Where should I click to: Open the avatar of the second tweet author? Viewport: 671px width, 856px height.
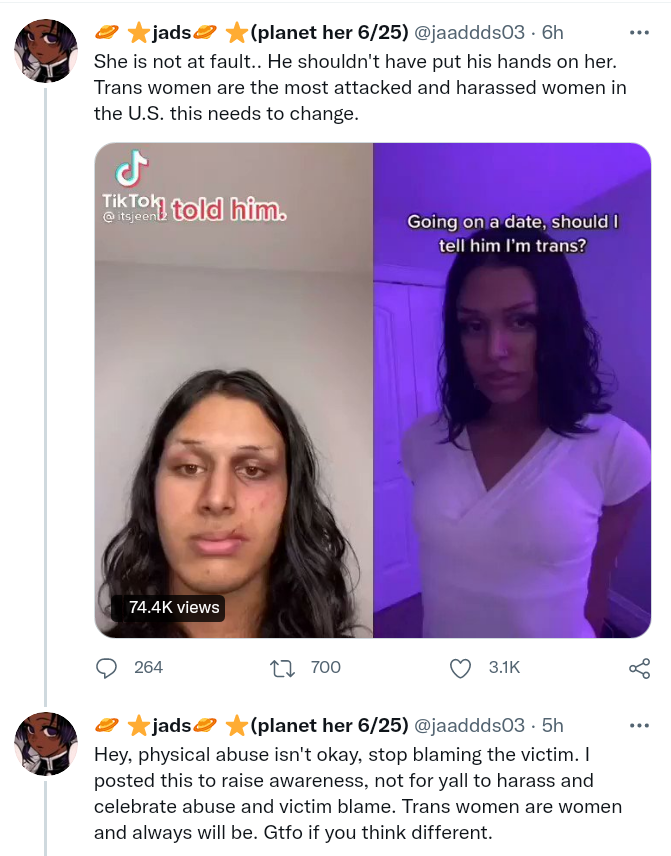point(46,744)
